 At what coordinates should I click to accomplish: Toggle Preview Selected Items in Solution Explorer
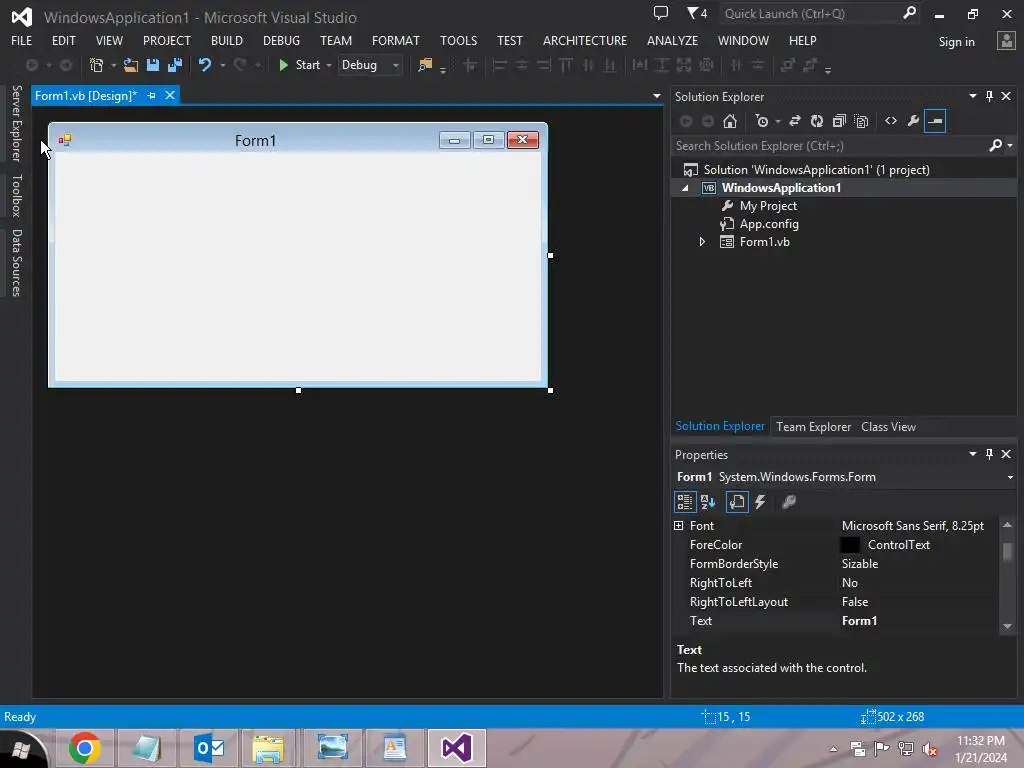click(935, 121)
